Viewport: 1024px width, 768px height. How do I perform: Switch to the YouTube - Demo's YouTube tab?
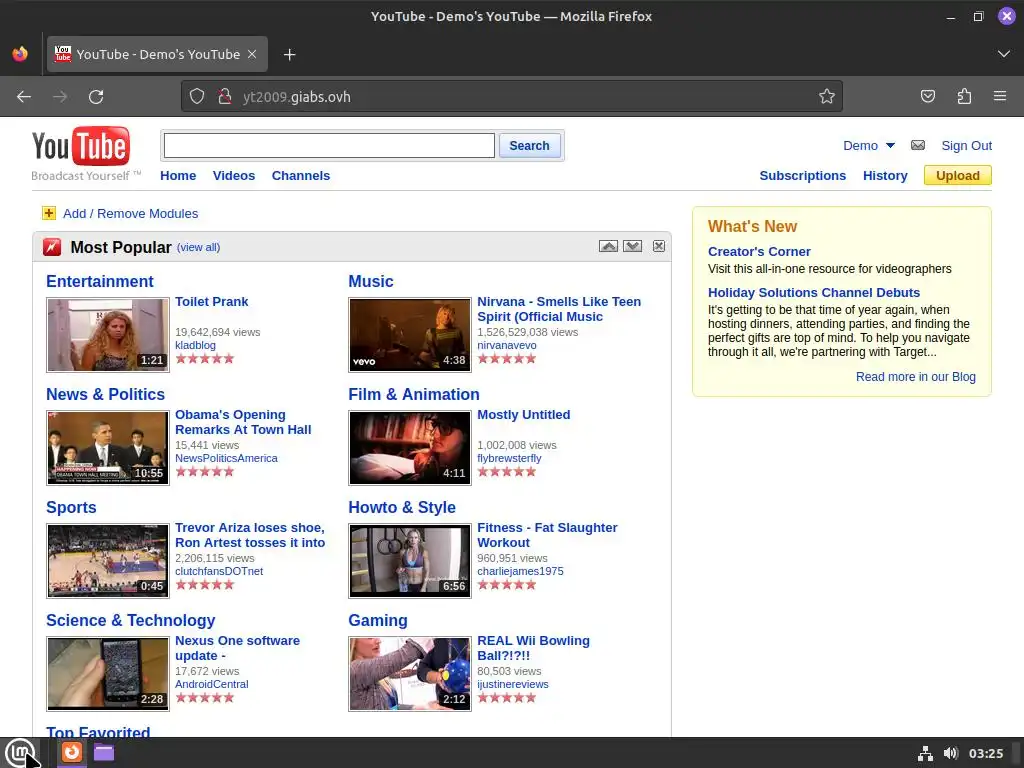(x=157, y=54)
